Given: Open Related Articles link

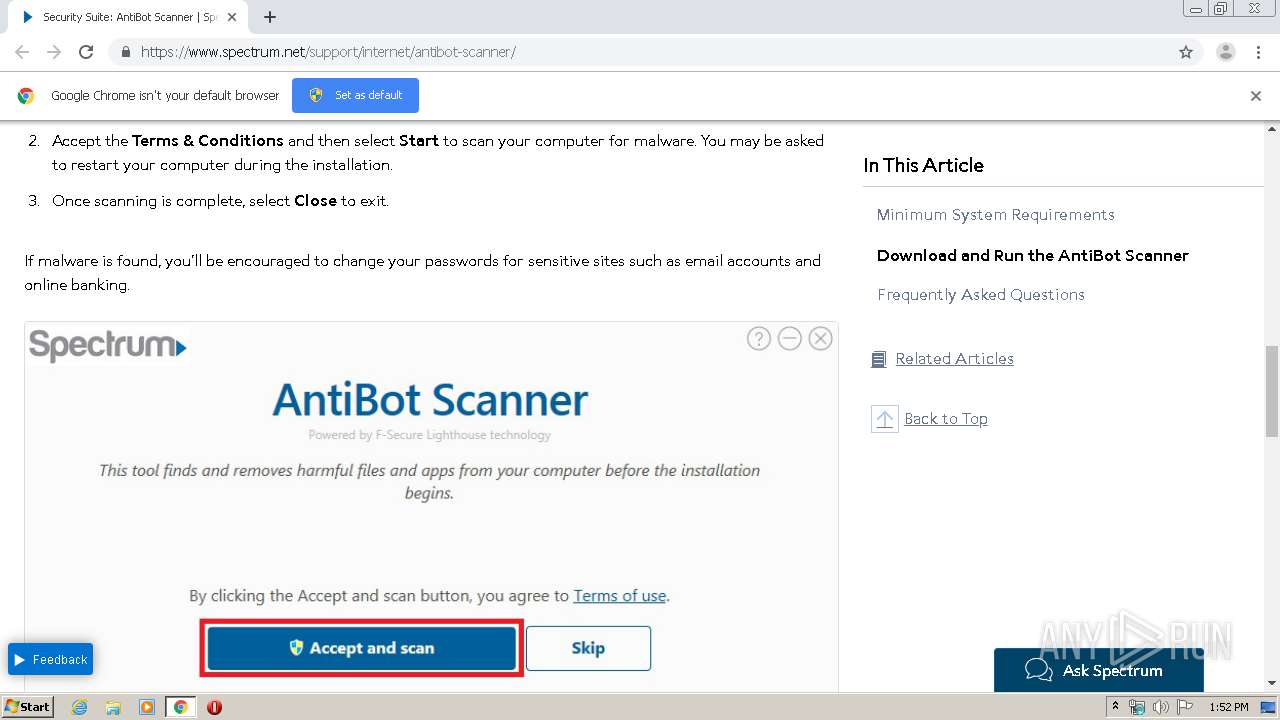Looking at the screenshot, I should tap(954, 359).
